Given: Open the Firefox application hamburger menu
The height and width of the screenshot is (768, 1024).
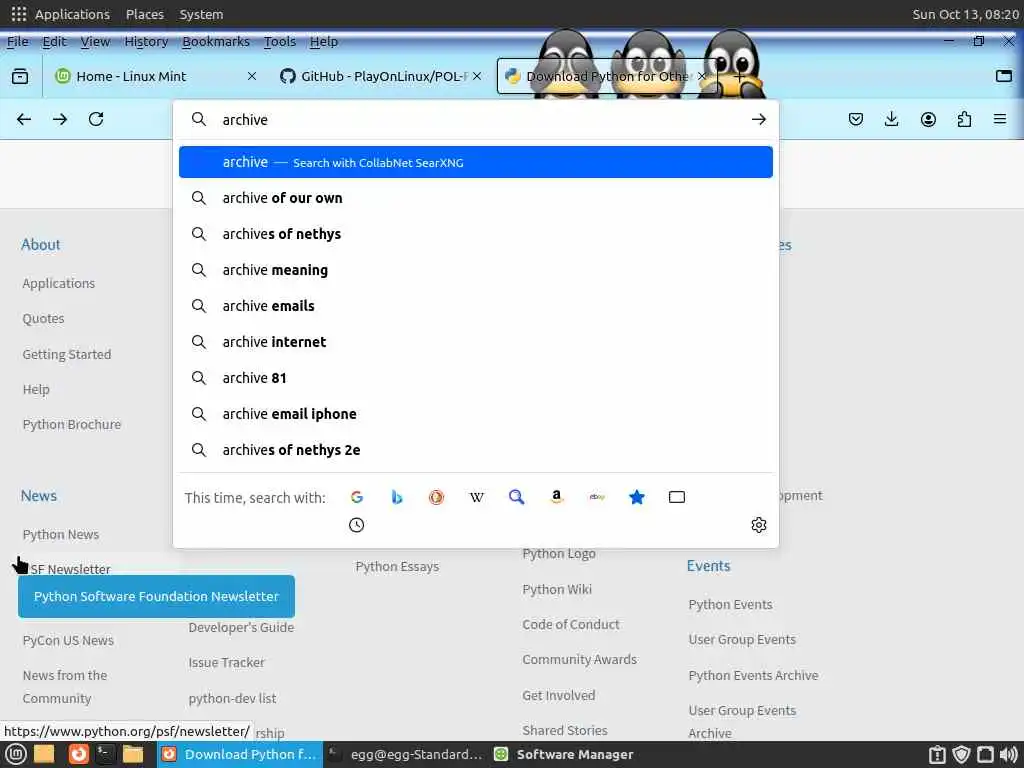Looking at the screenshot, I should 1000,120.
